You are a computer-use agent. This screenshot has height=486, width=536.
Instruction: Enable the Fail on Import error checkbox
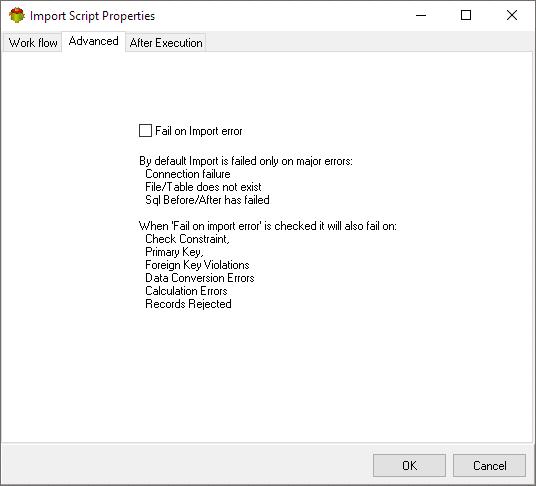click(145, 131)
